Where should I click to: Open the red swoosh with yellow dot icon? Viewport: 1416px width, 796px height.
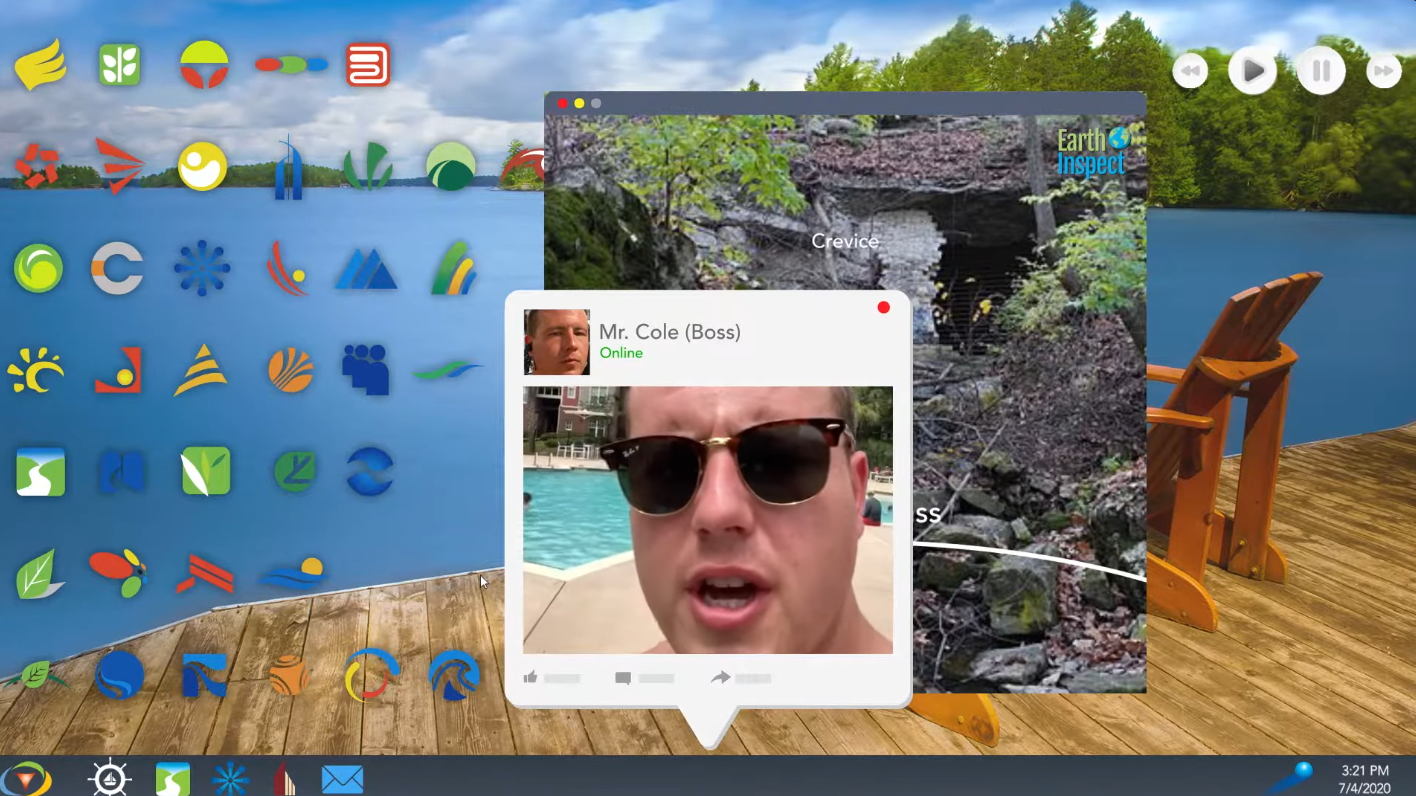tap(287, 268)
